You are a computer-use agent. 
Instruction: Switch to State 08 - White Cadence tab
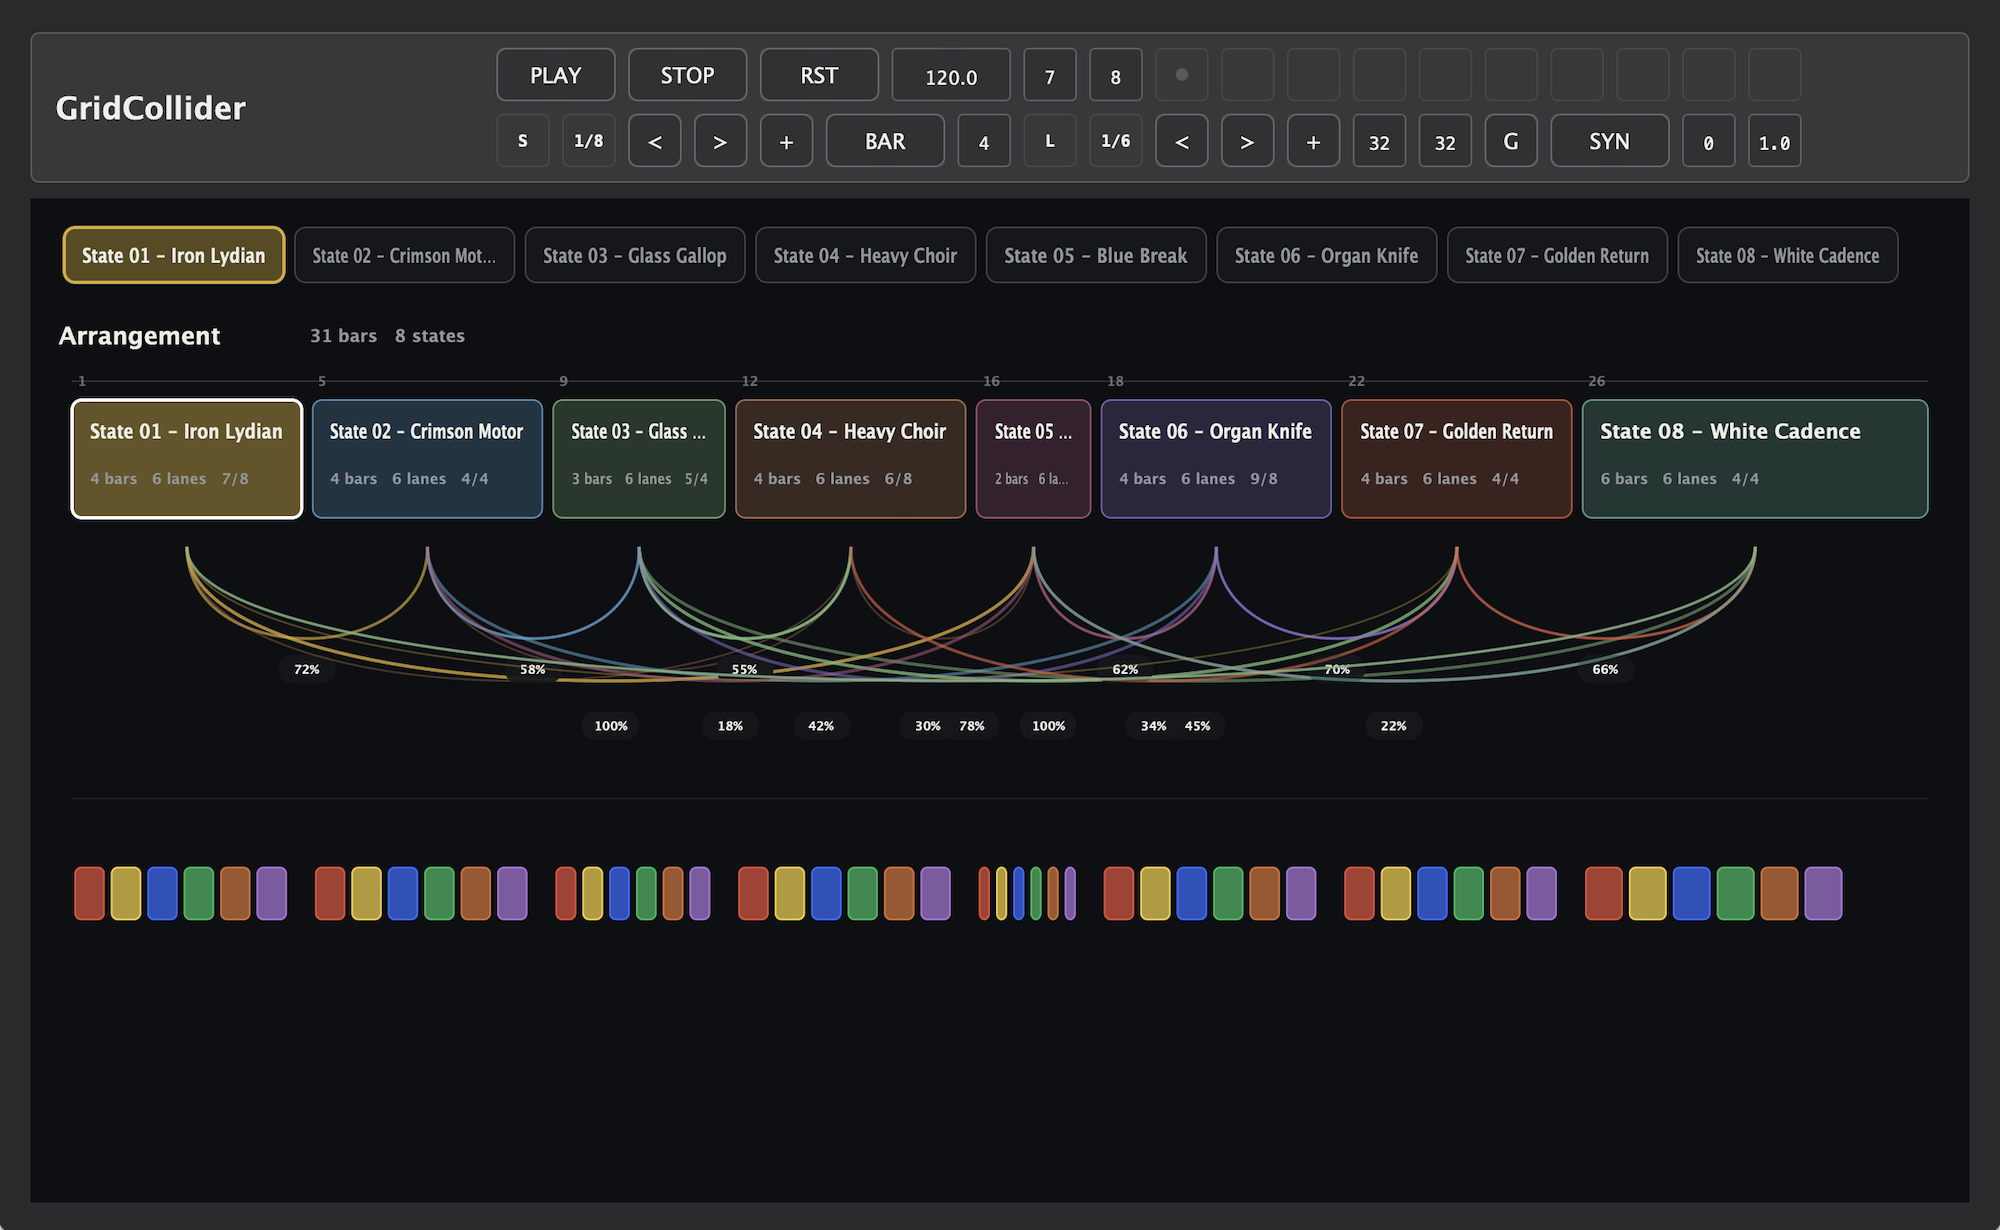(x=1788, y=255)
